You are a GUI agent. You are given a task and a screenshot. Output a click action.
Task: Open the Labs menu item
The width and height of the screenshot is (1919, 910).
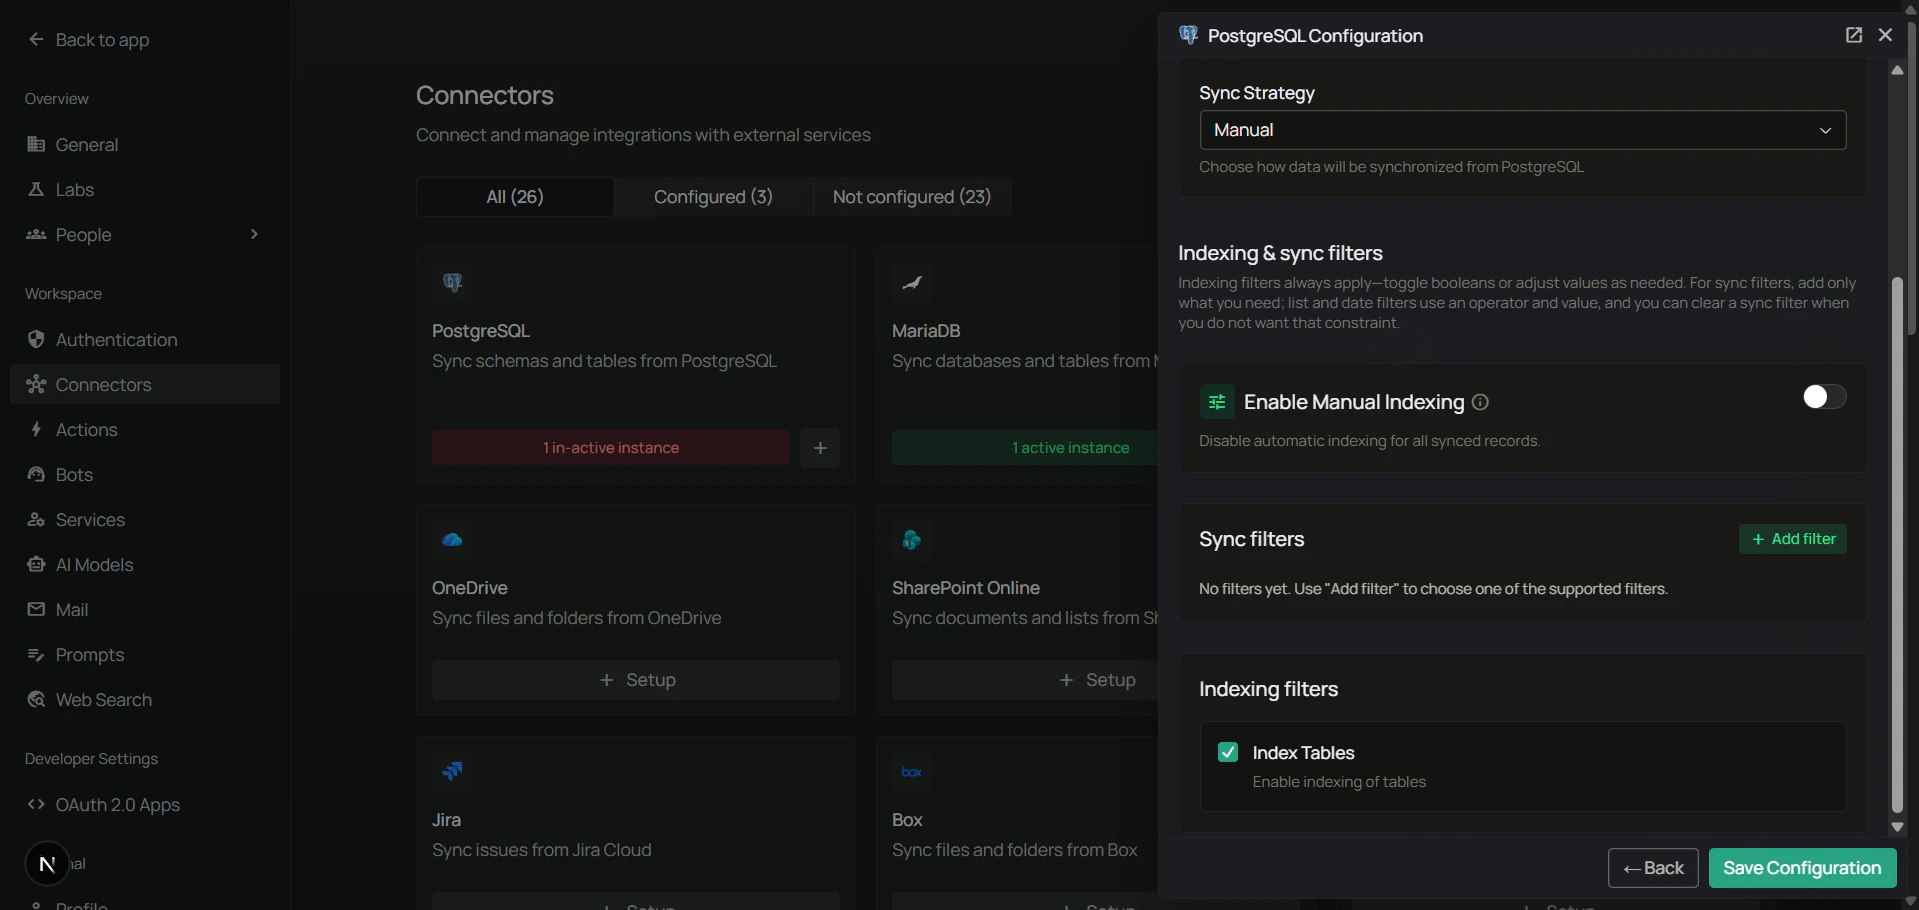click(x=145, y=190)
